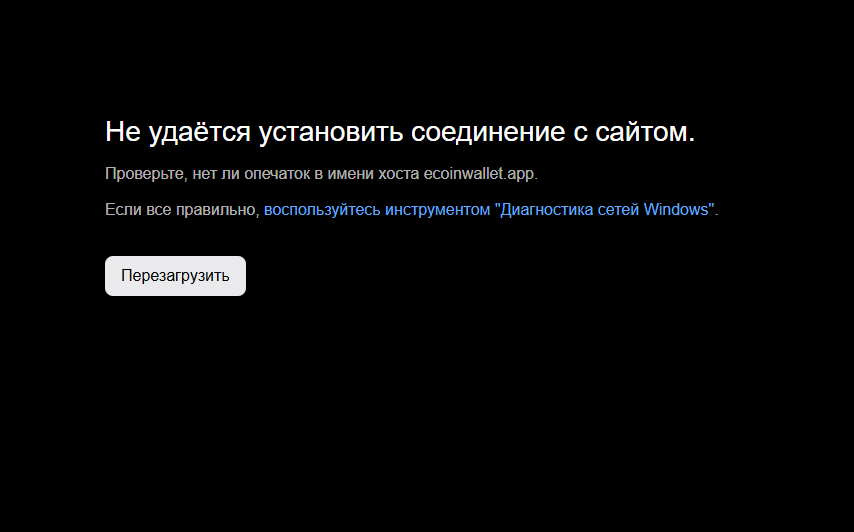The height and width of the screenshot is (532, 854).
Task: Click the word "Проверьте" in the first line
Action: 142,173
